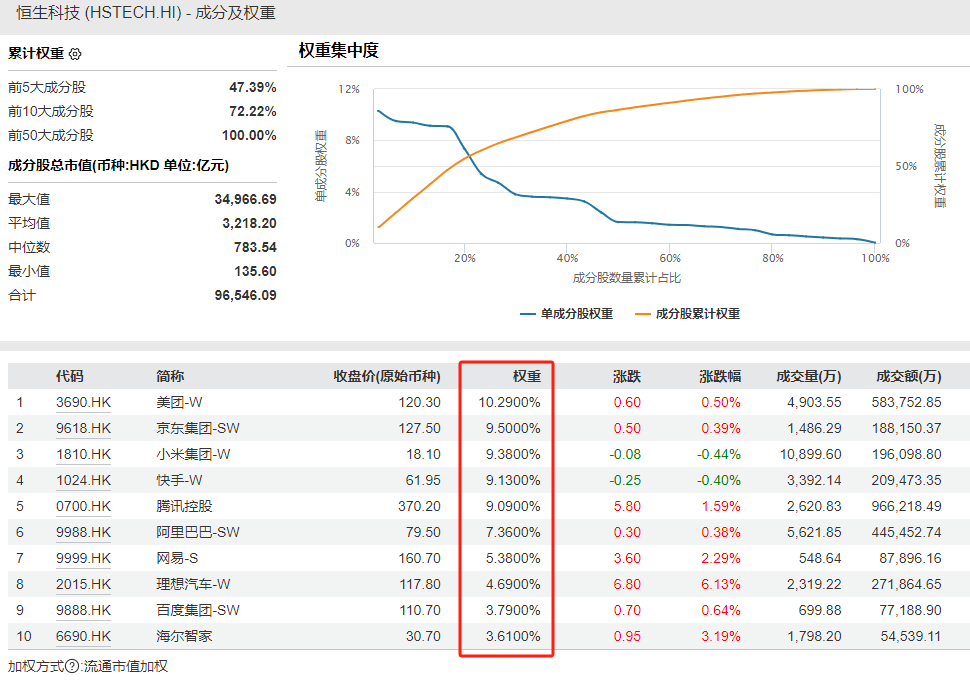Click the 7.3600% weight value
Image resolution: width=970 pixels, height=682 pixels.
(513, 532)
